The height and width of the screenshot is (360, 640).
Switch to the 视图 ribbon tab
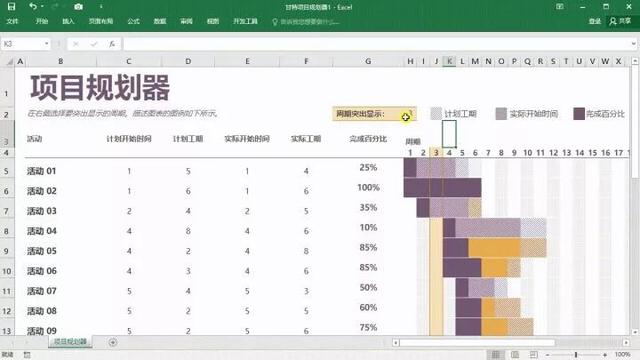coord(213,21)
